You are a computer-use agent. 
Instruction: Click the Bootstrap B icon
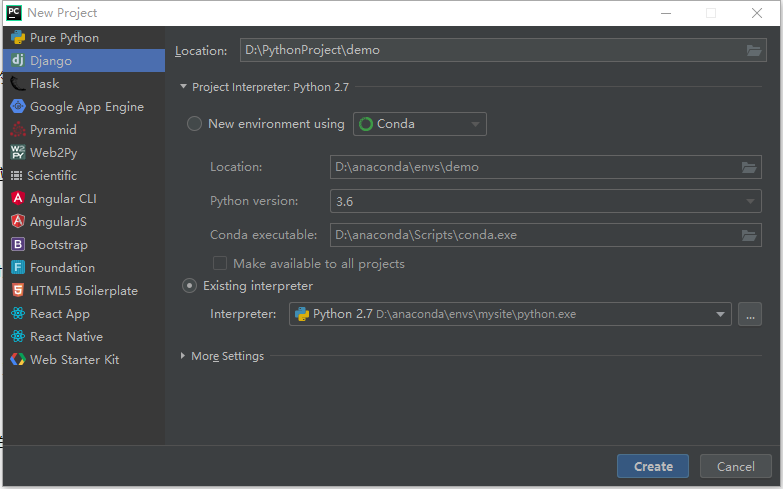[x=18, y=244]
